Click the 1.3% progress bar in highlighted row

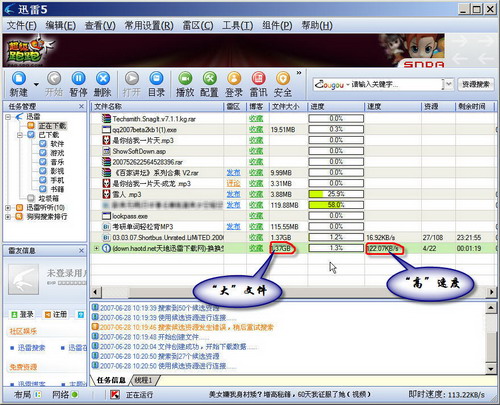pos(336,248)
